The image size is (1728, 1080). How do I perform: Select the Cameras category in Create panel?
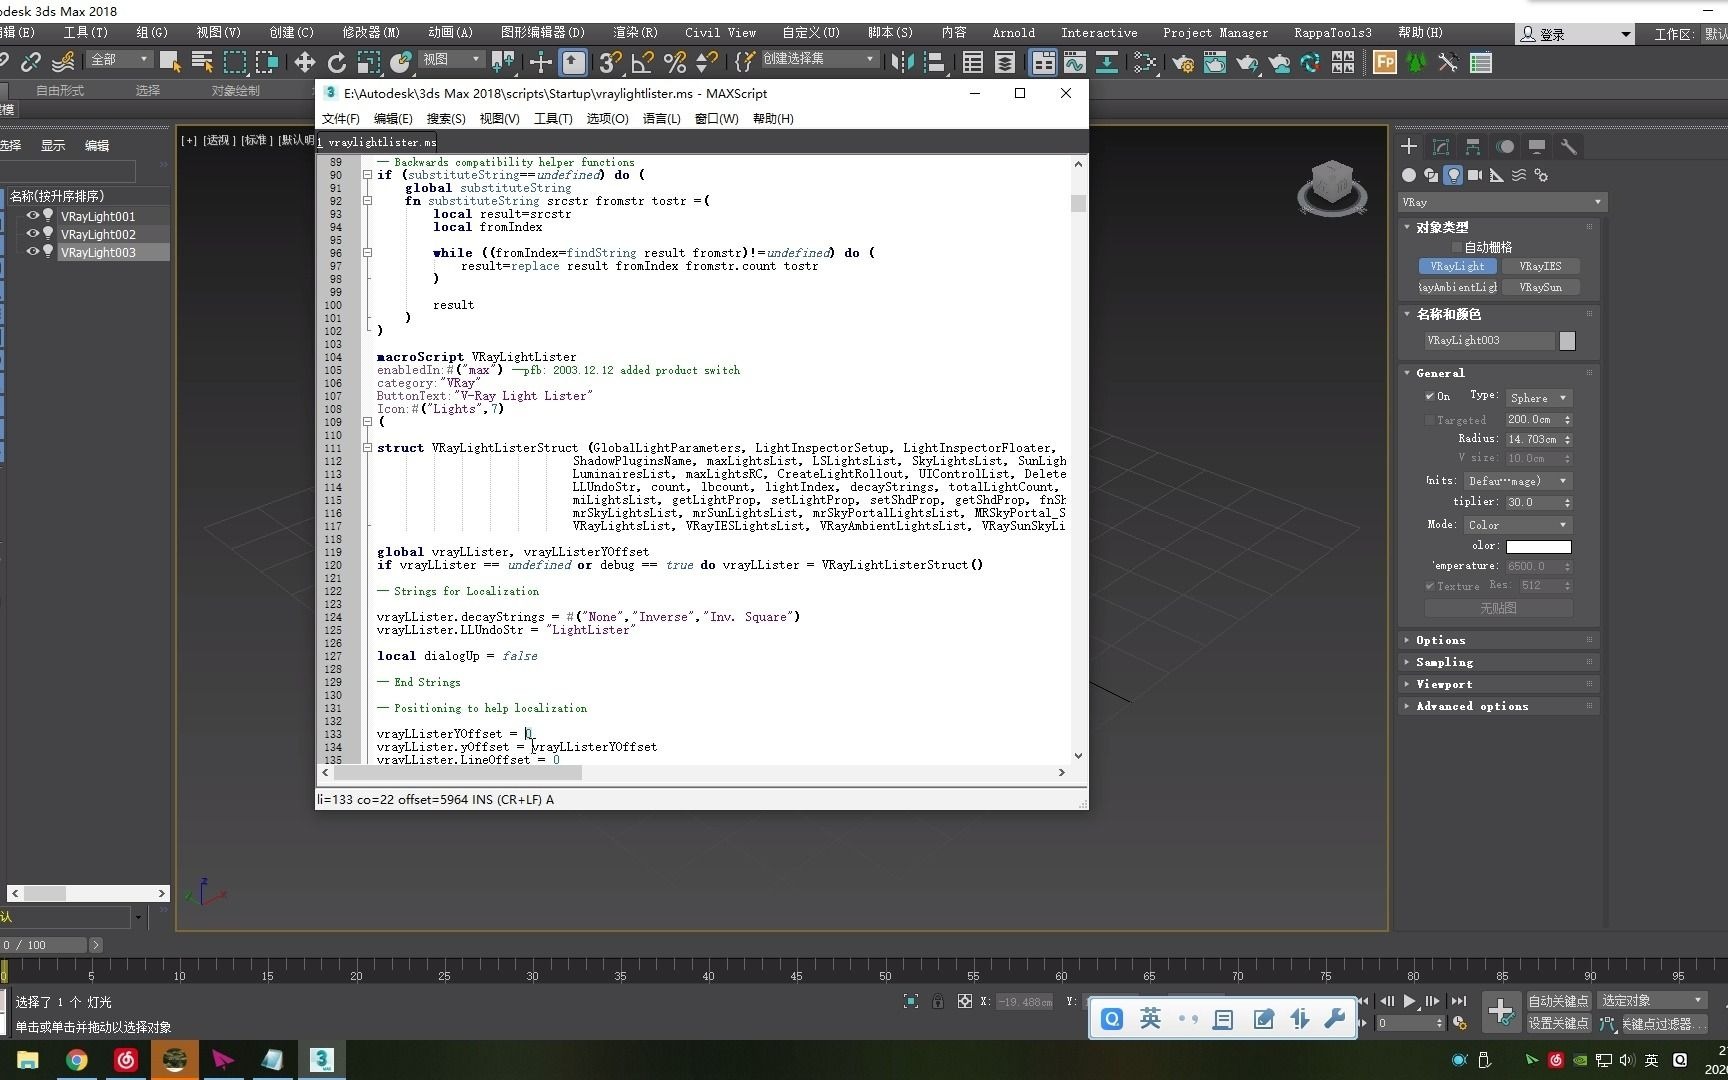1475,175
